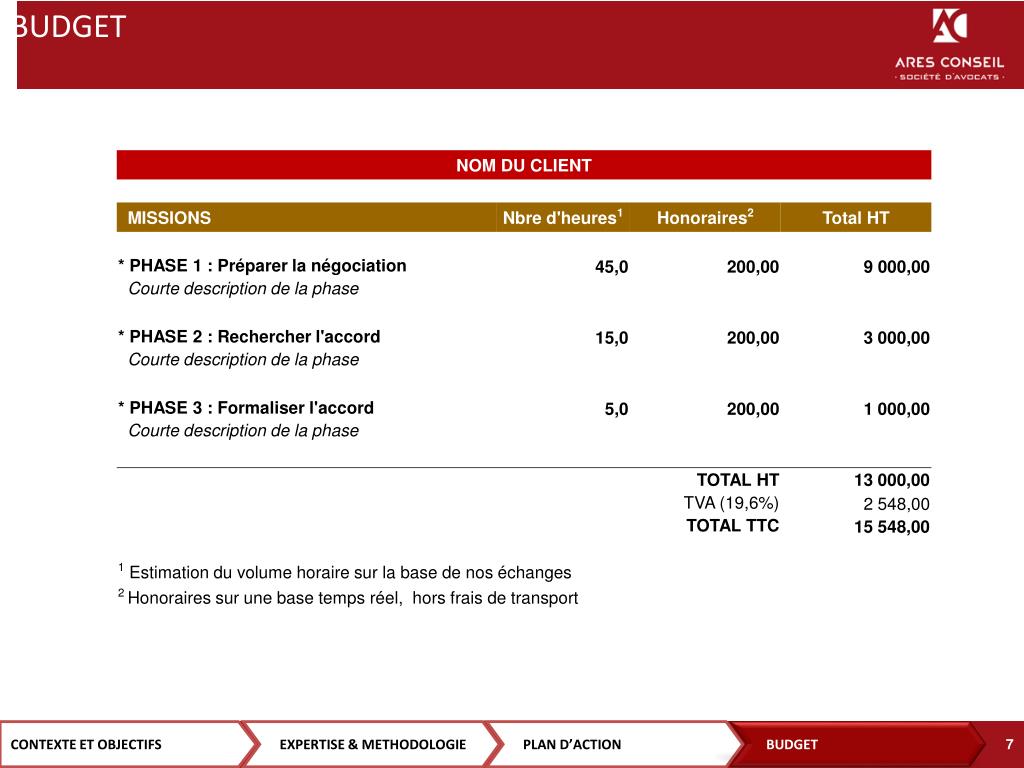The height and width of the screenshot is (768, 1024).
Task: Click the footnote about Estimation du volume horaire
Action: point(345,571)
